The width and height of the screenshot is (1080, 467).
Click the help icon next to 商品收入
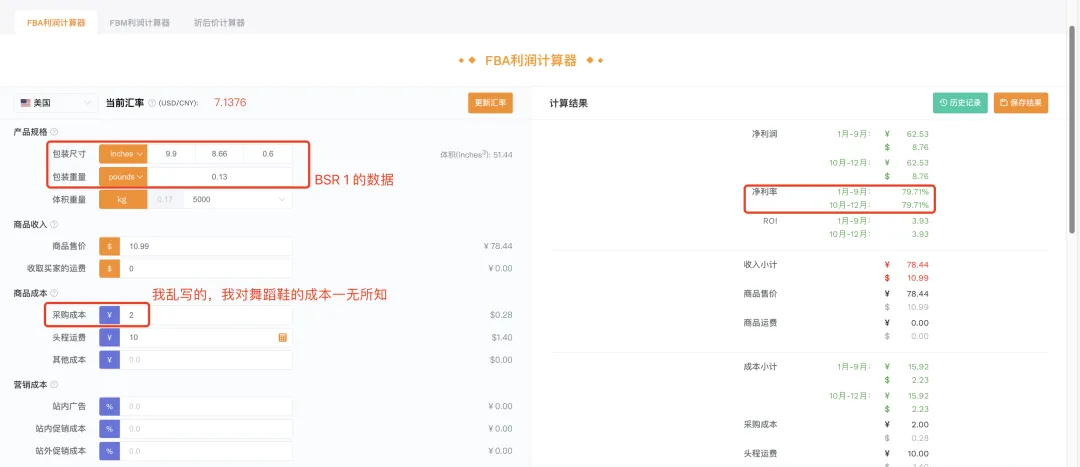(54, 225)
